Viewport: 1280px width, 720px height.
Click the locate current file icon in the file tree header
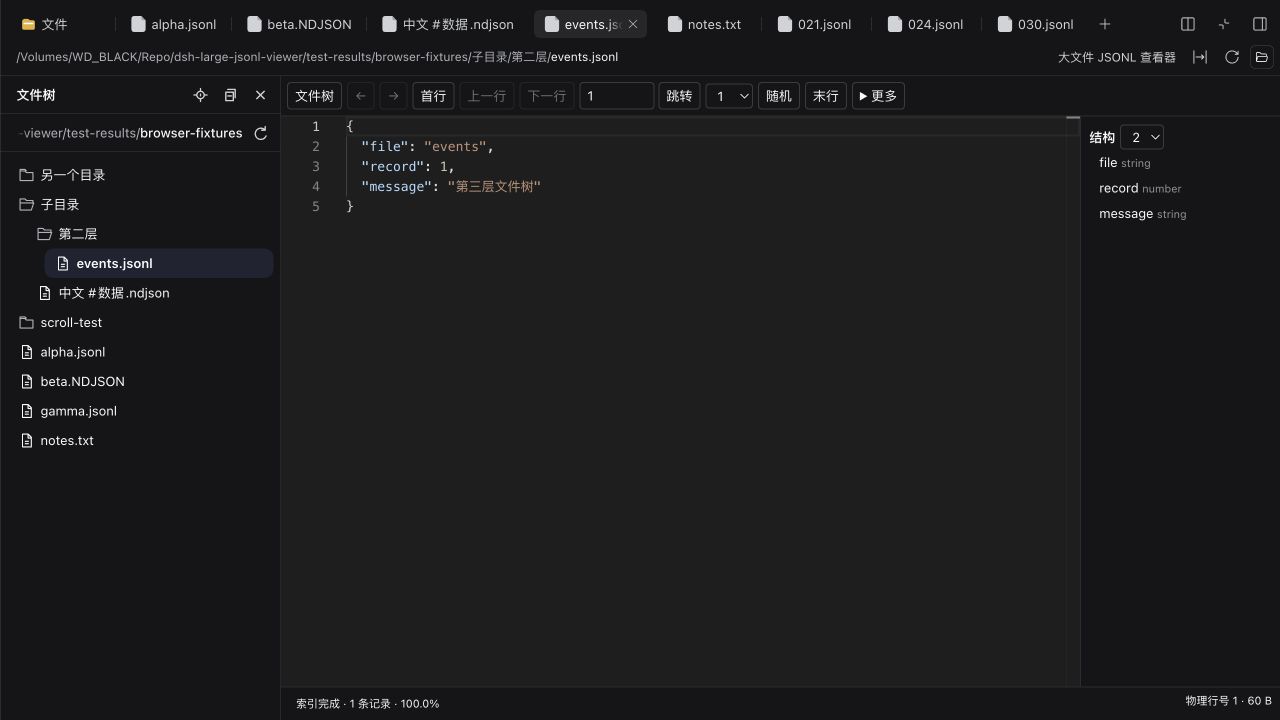coord(200,95)
